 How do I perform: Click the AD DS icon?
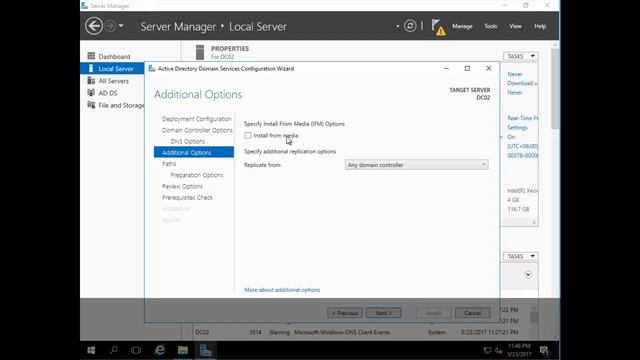coord(91,93)
